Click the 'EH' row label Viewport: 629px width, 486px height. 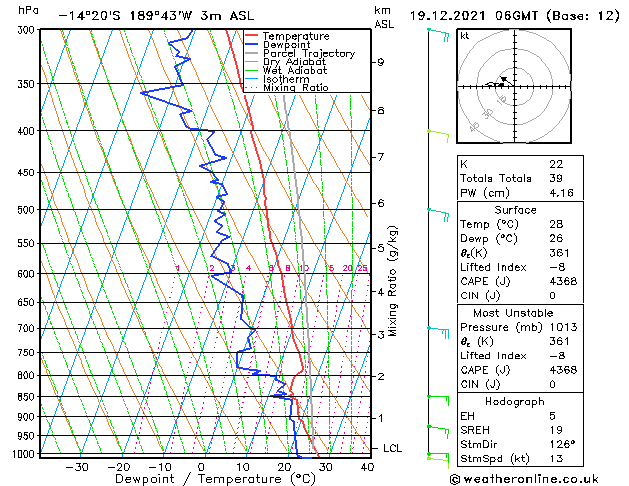468,416
